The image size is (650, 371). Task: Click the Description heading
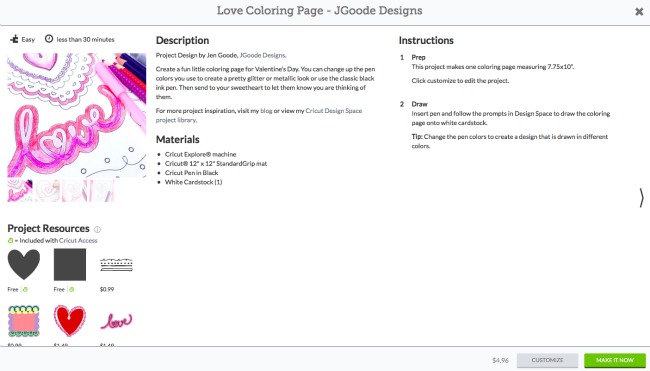tap(182, 41)
